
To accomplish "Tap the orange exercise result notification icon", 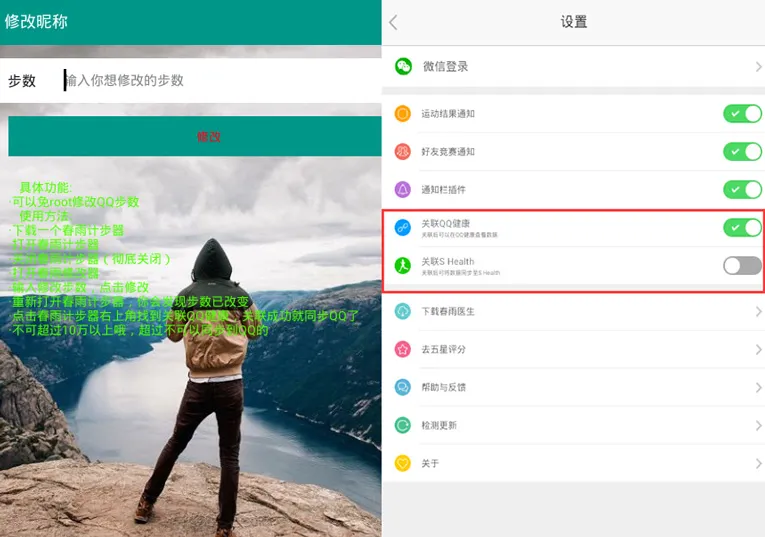I will [x=403, y=114].
